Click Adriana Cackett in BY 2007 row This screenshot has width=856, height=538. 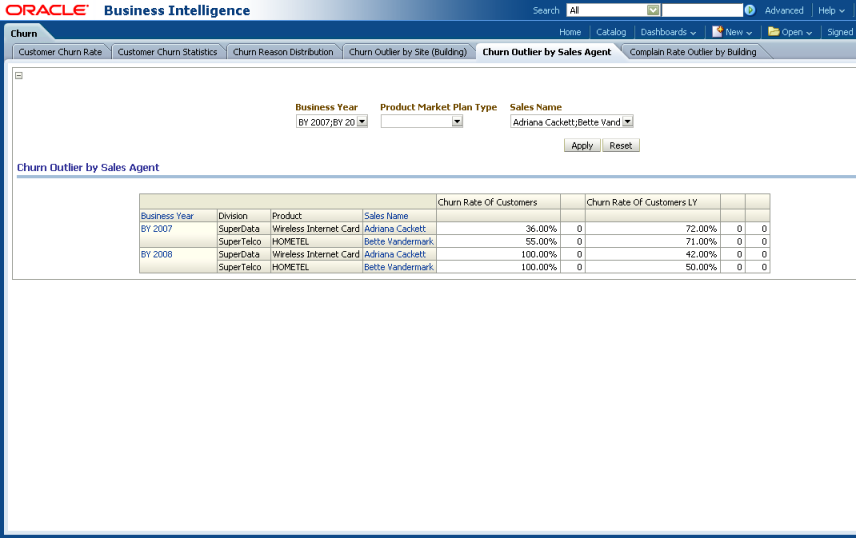coord(395,229)
